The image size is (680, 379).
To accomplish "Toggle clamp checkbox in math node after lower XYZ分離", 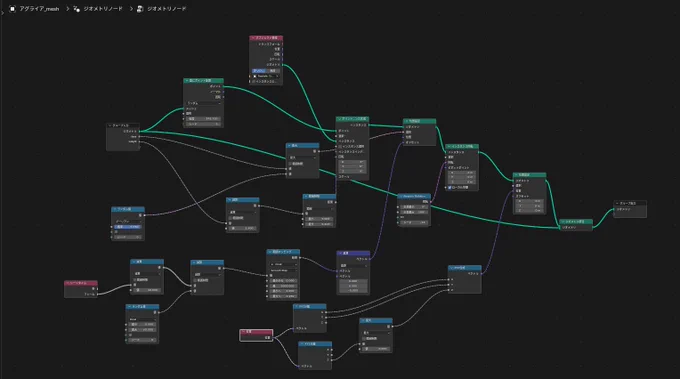I will [x=364, y=338].
